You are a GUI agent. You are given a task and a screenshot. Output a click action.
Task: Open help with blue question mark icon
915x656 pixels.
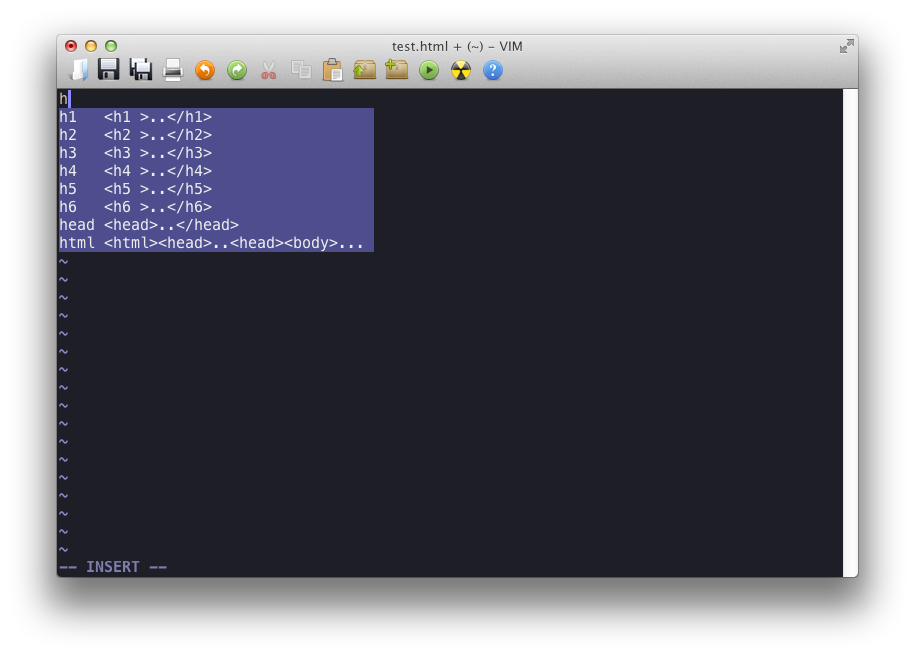click(x=492, y=70)
